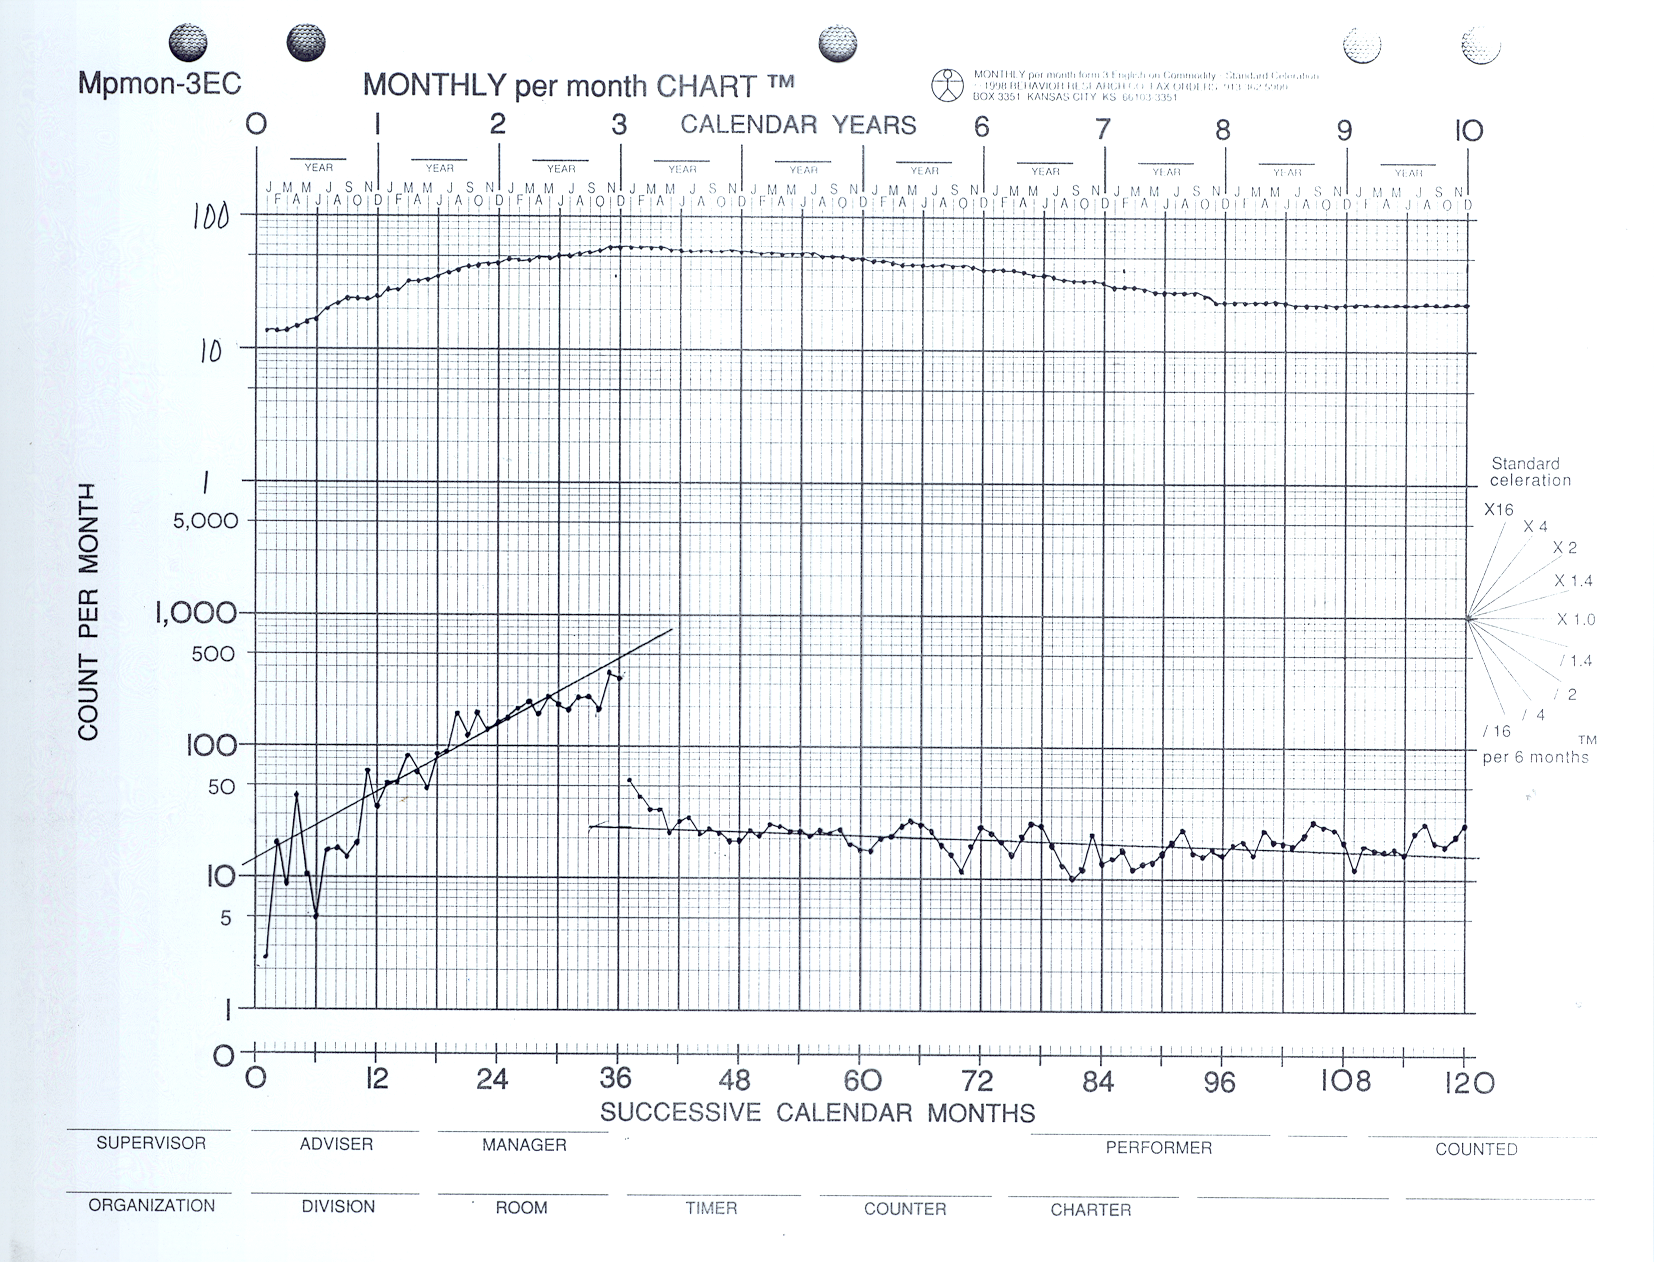Click the Mpmon-3EC form code label

160,84
